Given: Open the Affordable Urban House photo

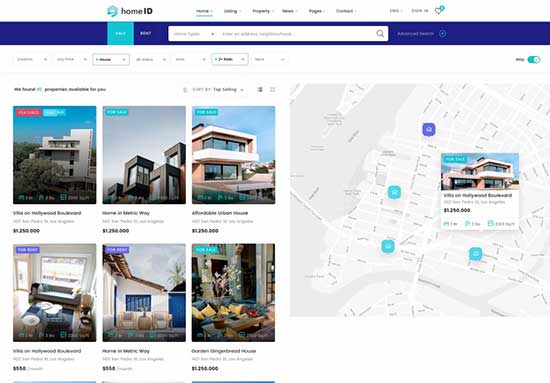Looking at the screenshot, I should point(234,155).
